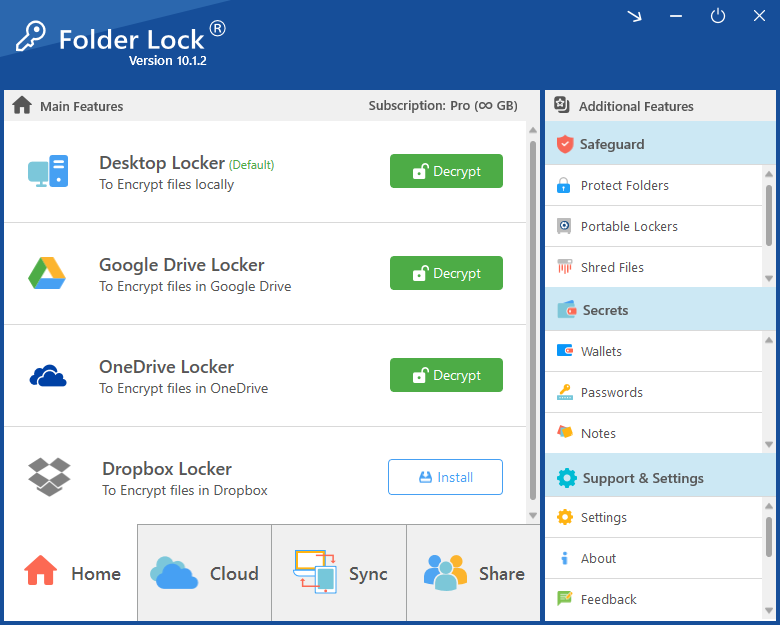Open the Share tab

click(x=474, y=573)
